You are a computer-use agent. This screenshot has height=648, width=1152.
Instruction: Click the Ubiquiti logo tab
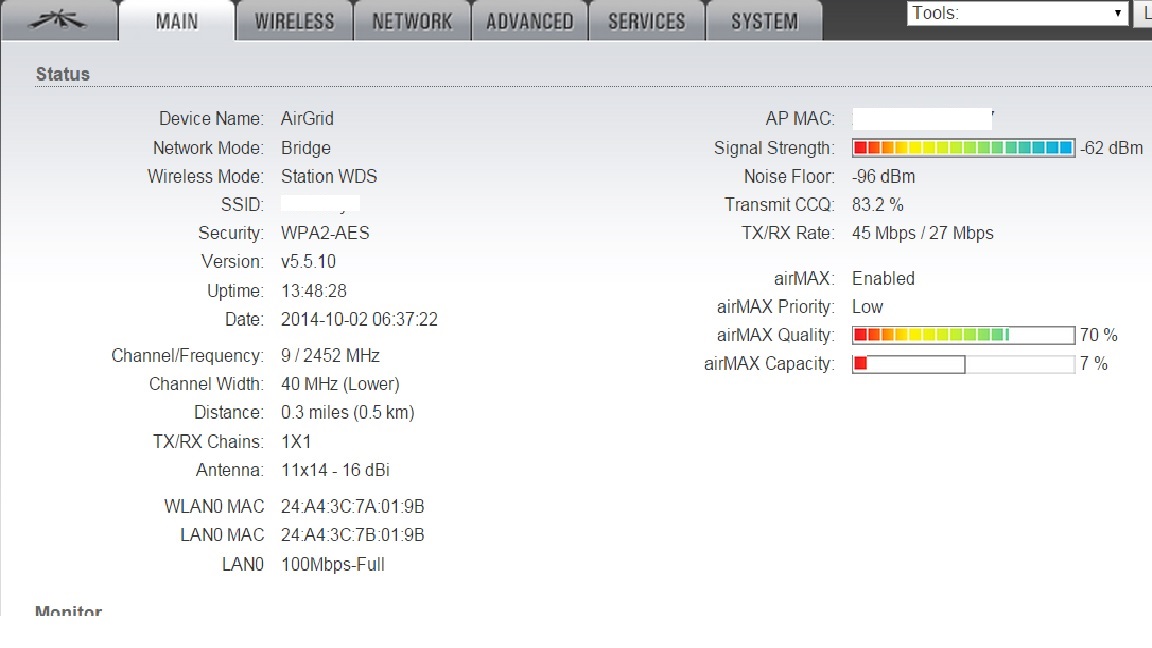coord(59,21)
